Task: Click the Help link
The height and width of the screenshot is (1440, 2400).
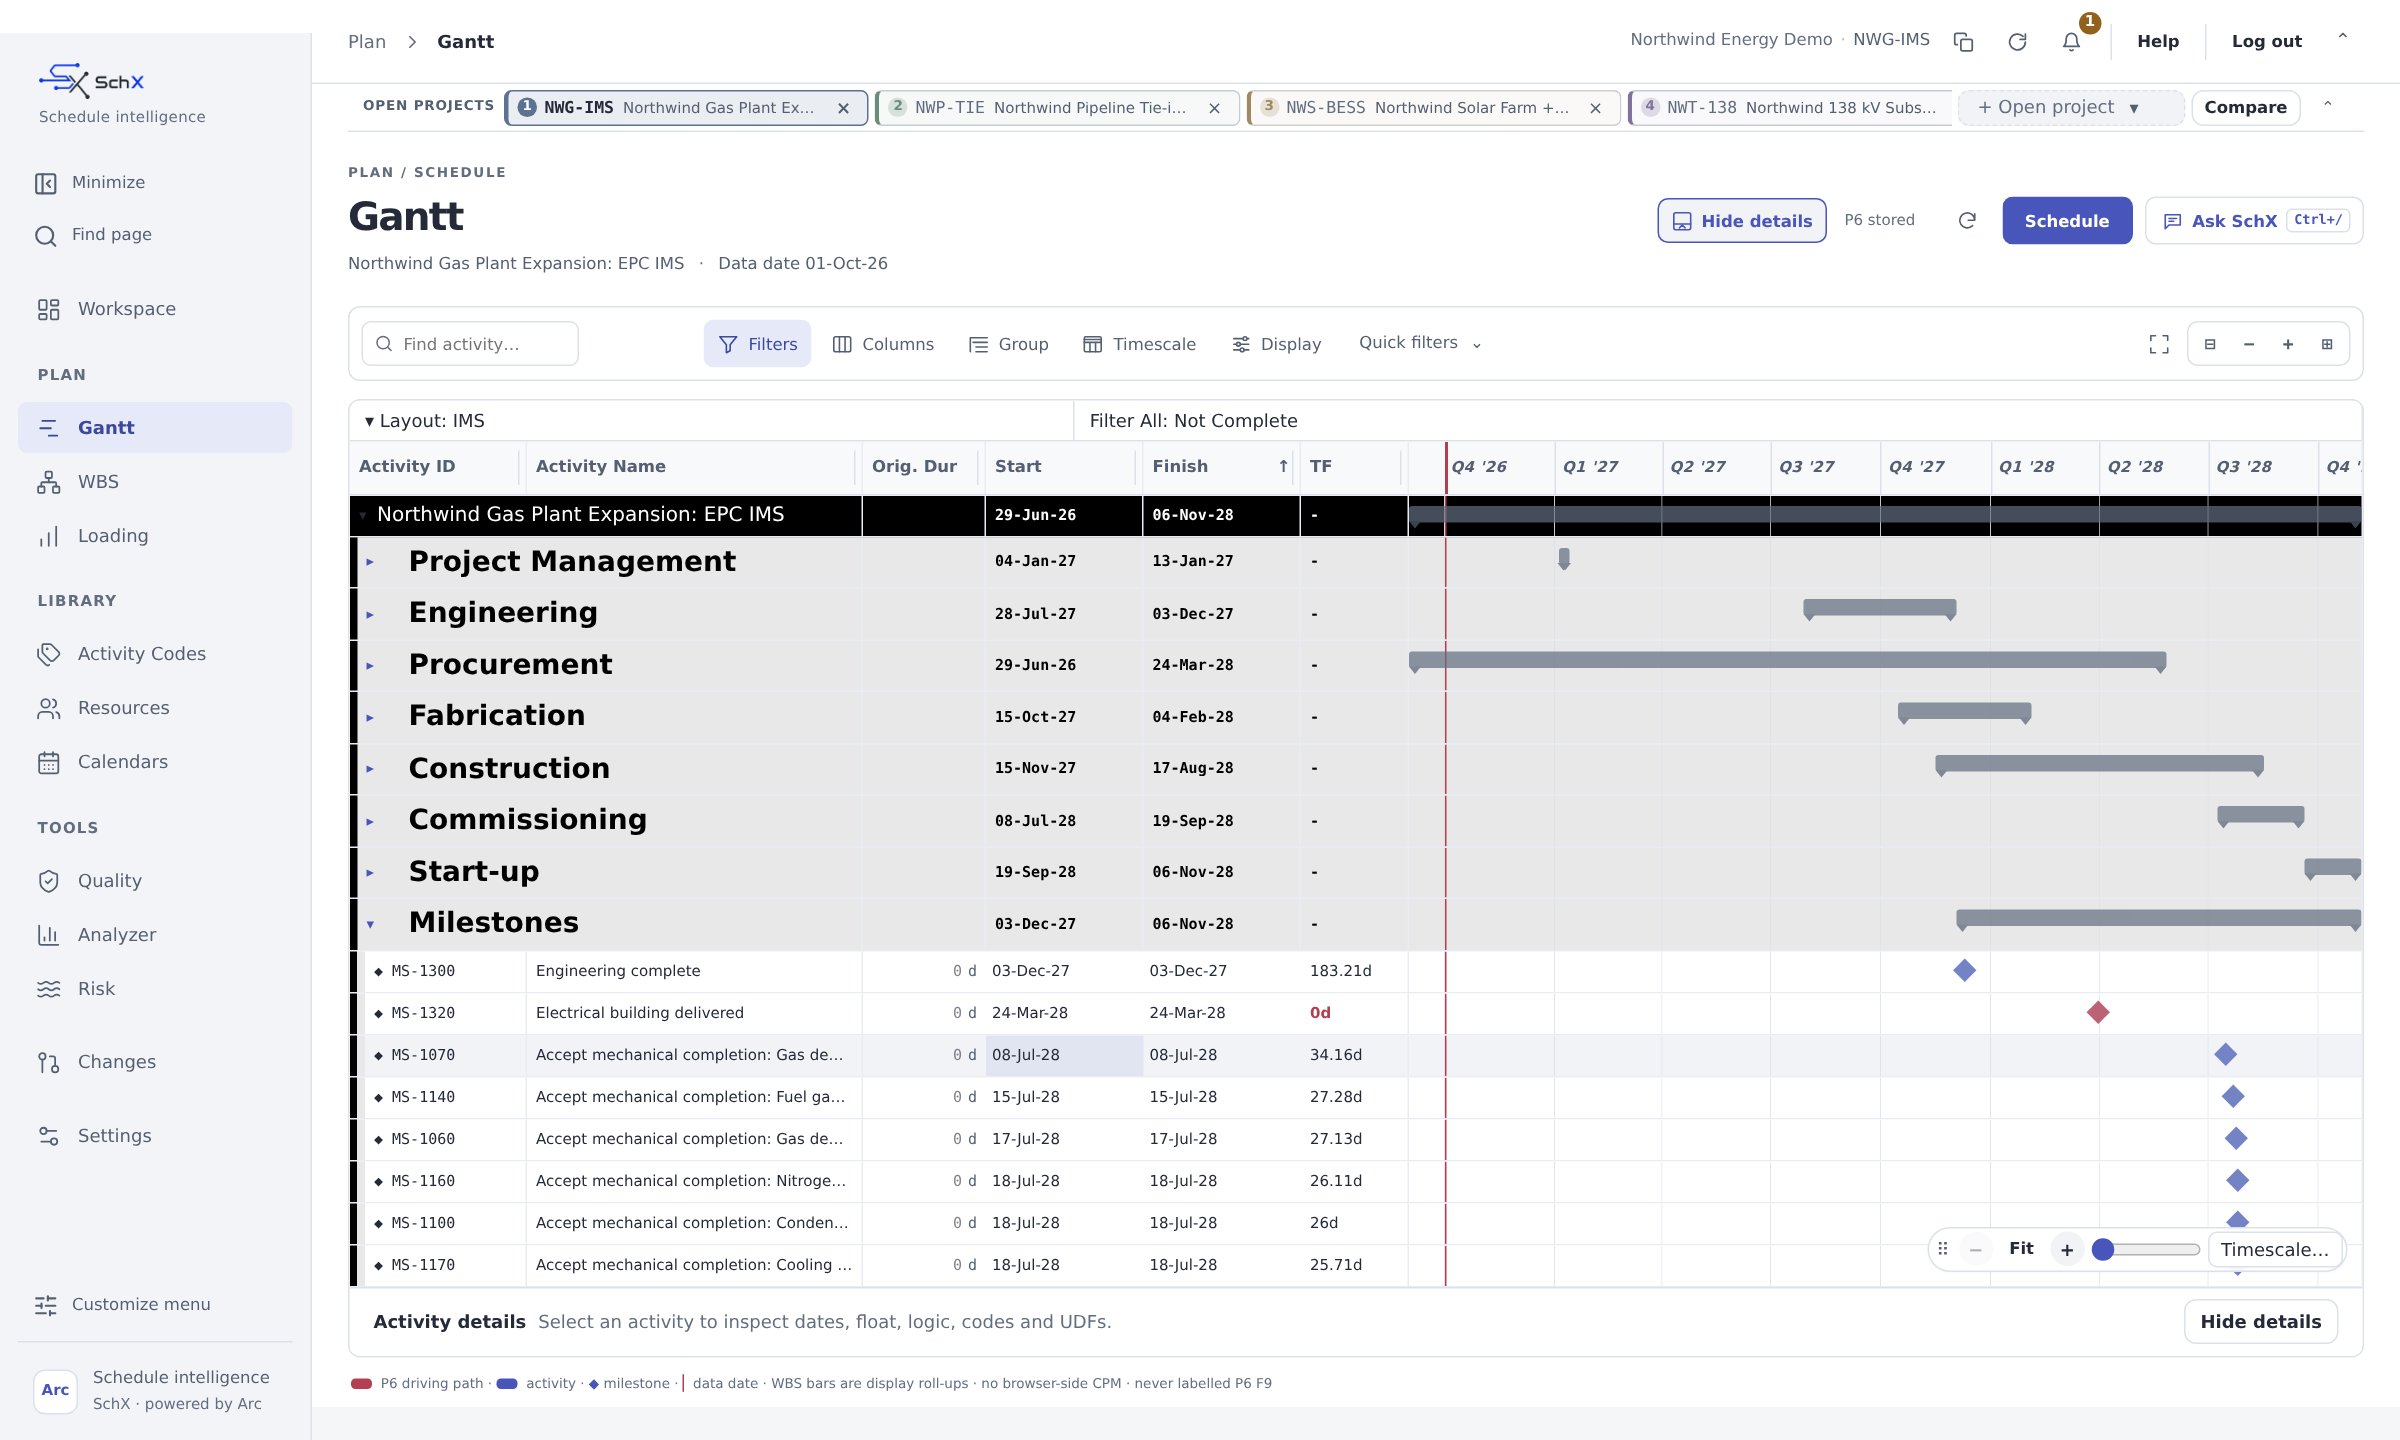Action: 2158,41
